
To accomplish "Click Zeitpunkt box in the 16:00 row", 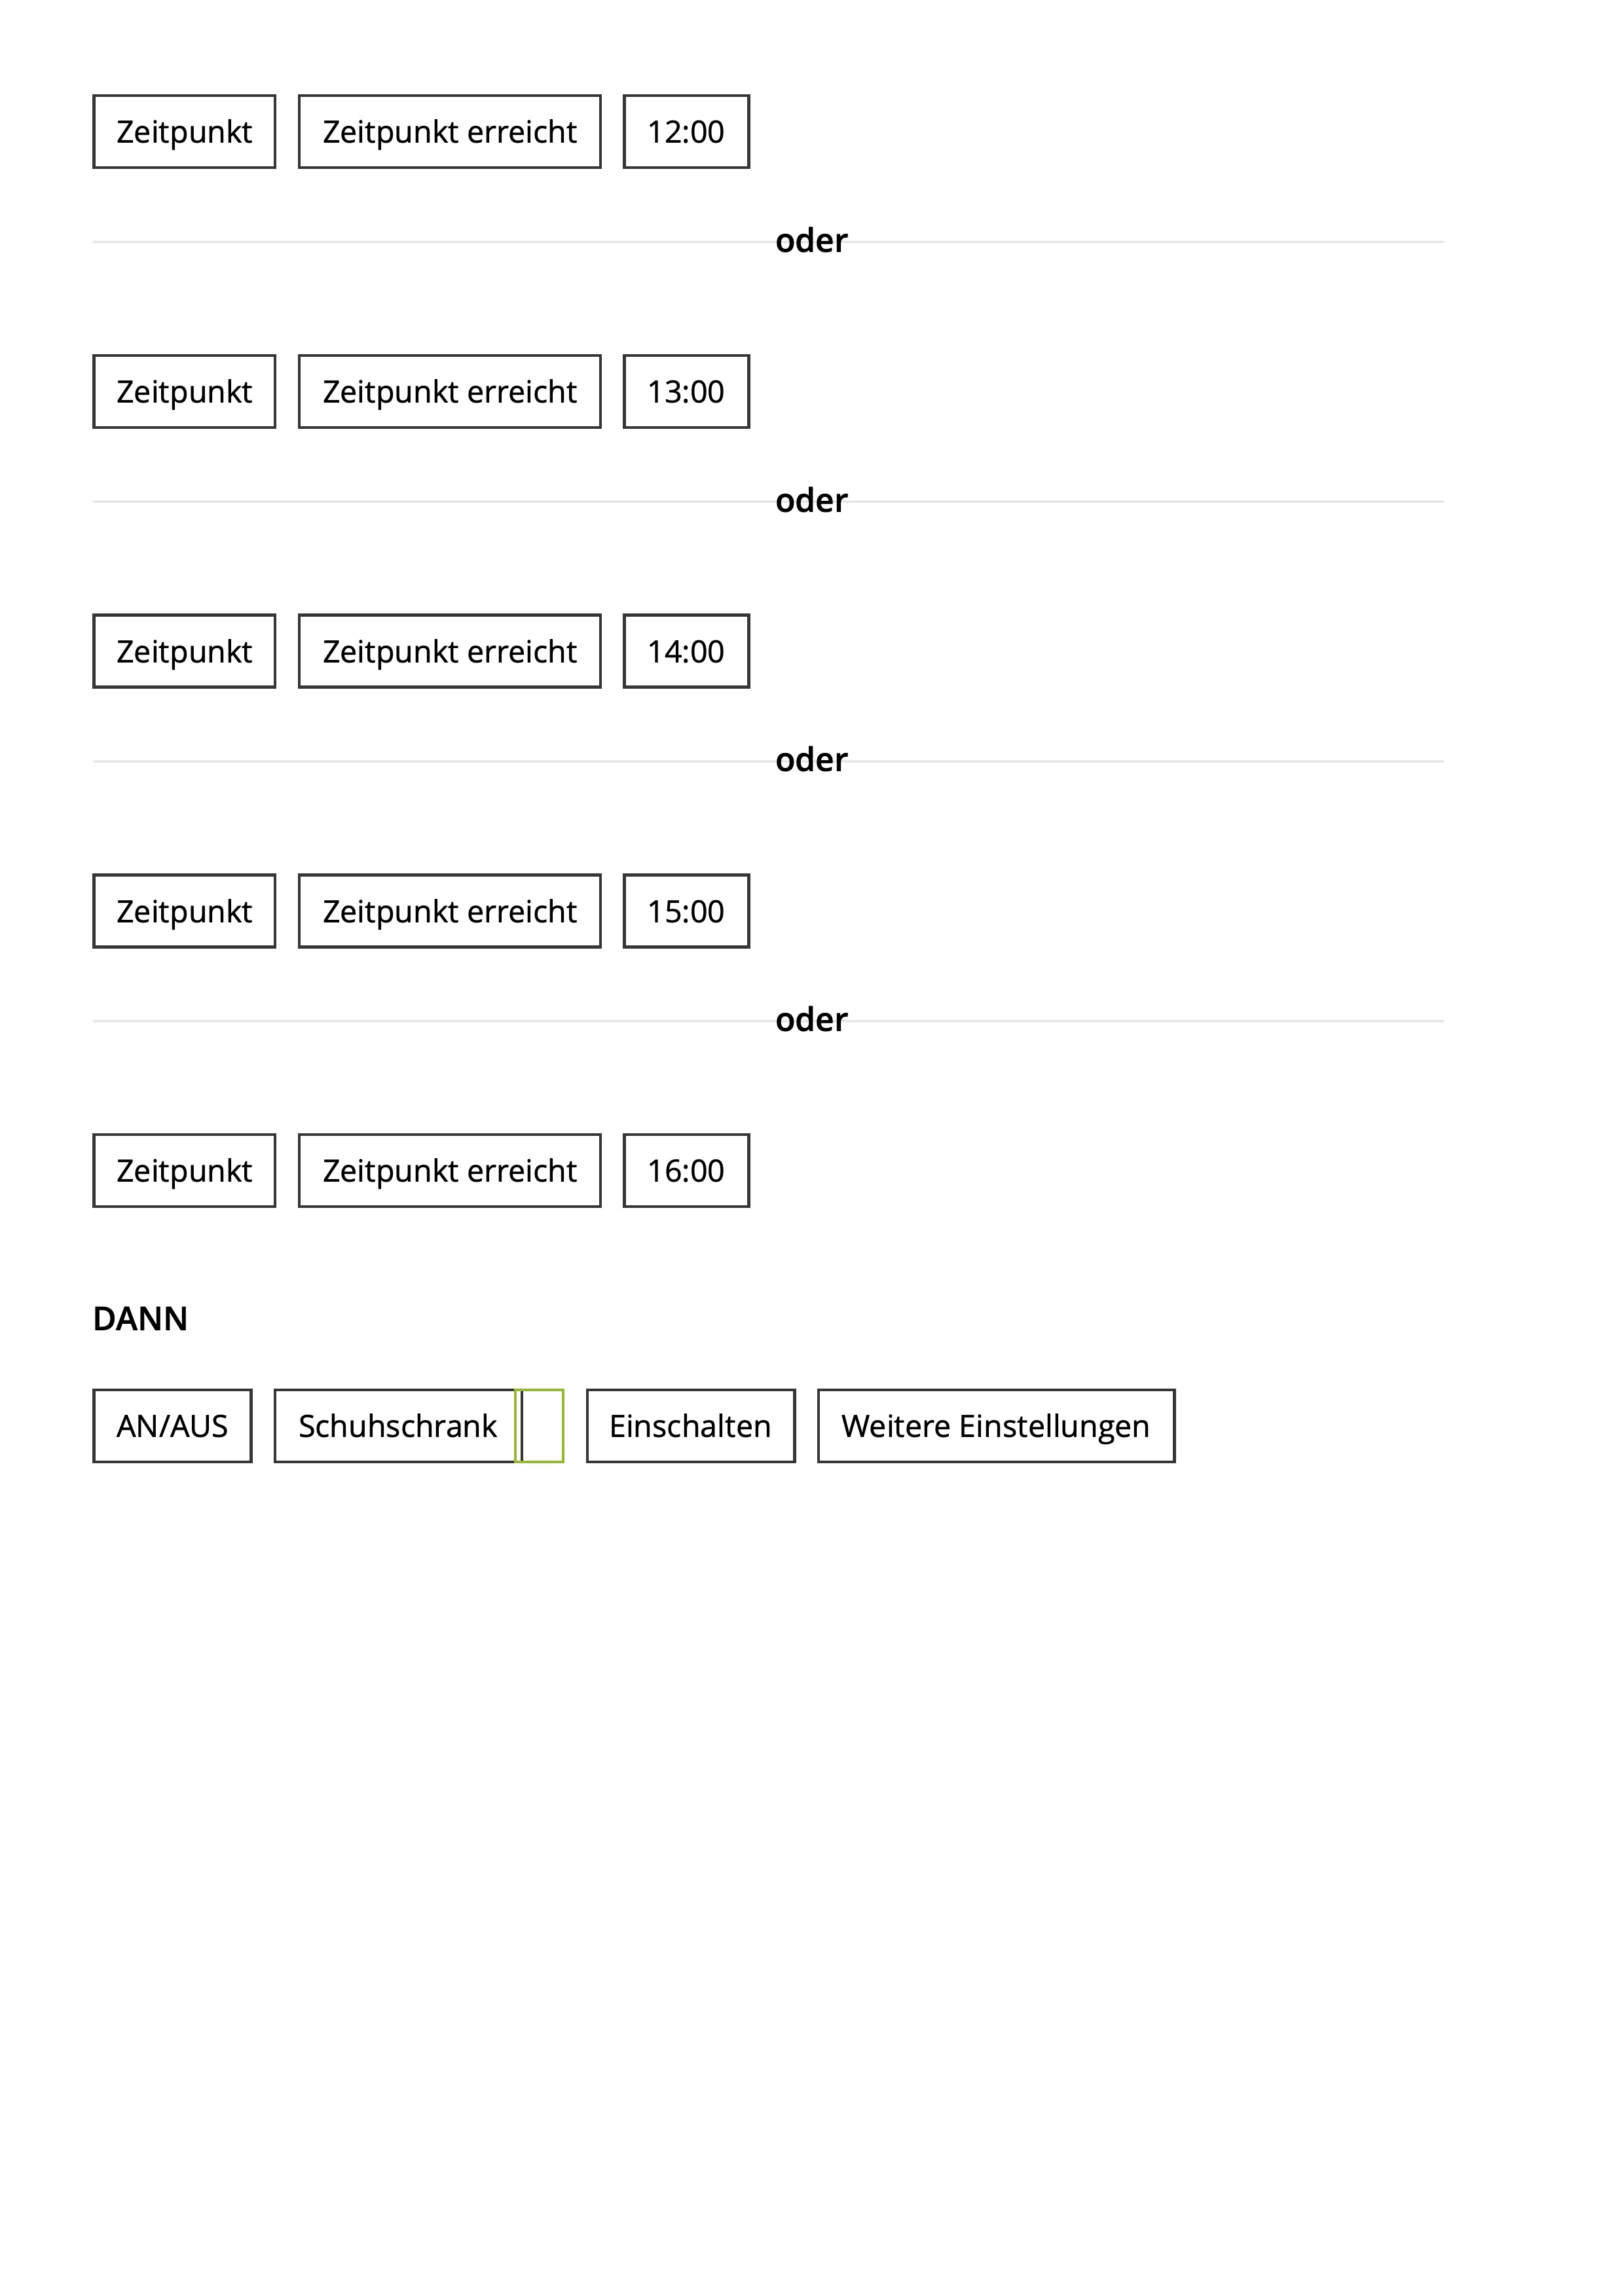I will tap(184, 1171).
